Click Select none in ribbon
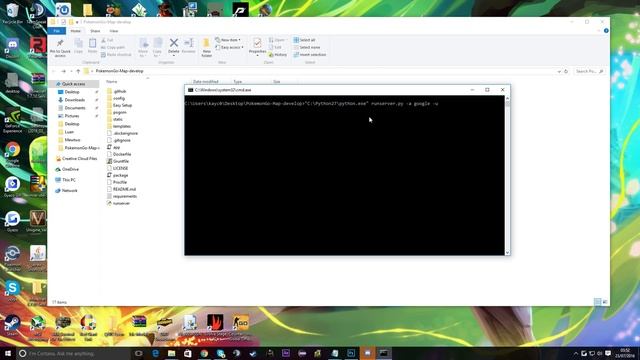Viewport: 640px width, 360px height. 307,47
